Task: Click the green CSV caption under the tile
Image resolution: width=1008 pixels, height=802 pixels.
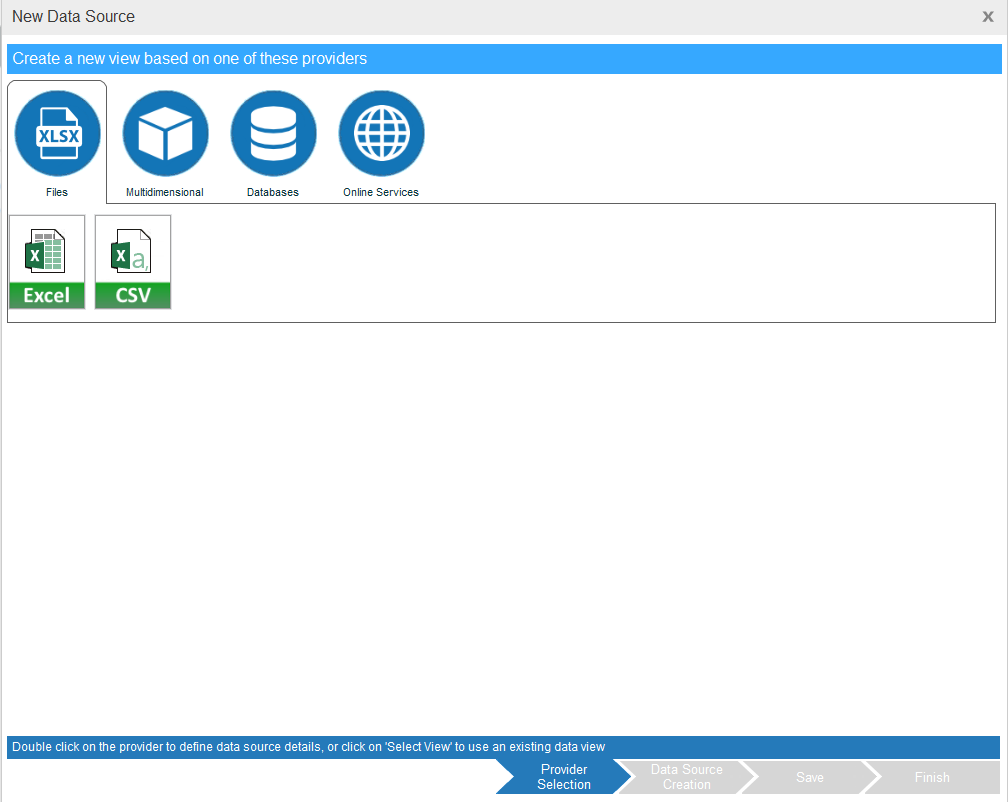Action: (133, 296)
